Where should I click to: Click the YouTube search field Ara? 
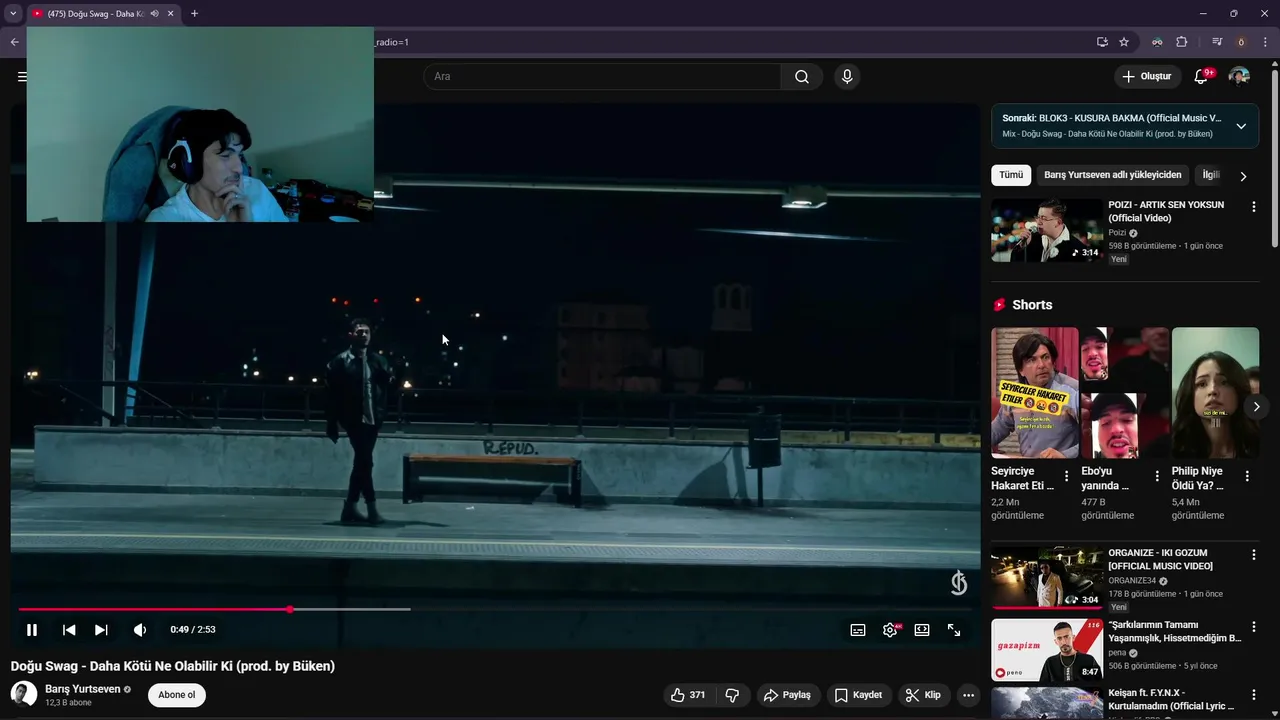click(602, 76)
